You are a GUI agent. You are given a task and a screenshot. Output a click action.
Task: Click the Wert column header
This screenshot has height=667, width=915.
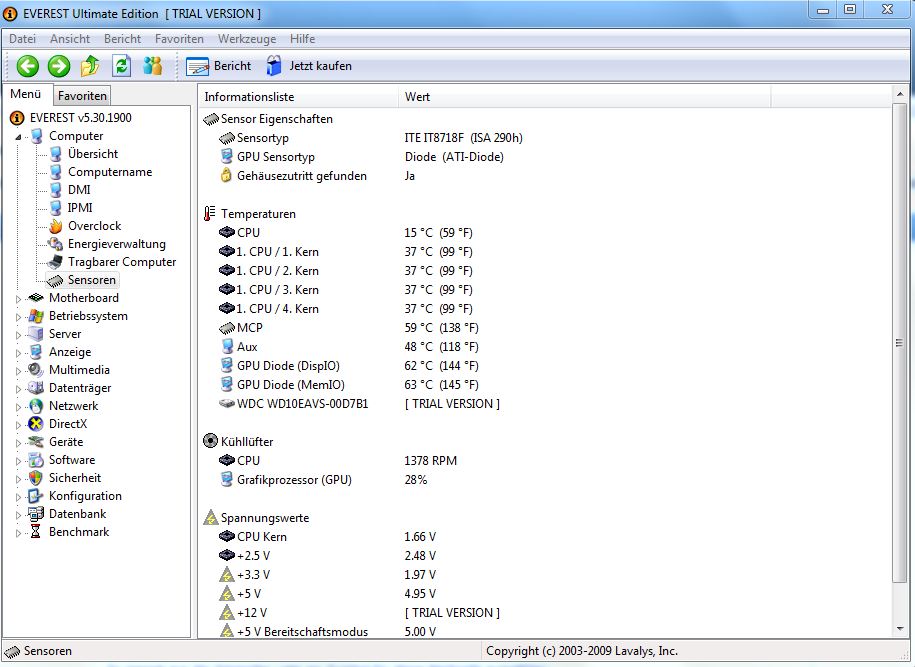point(584,97)
